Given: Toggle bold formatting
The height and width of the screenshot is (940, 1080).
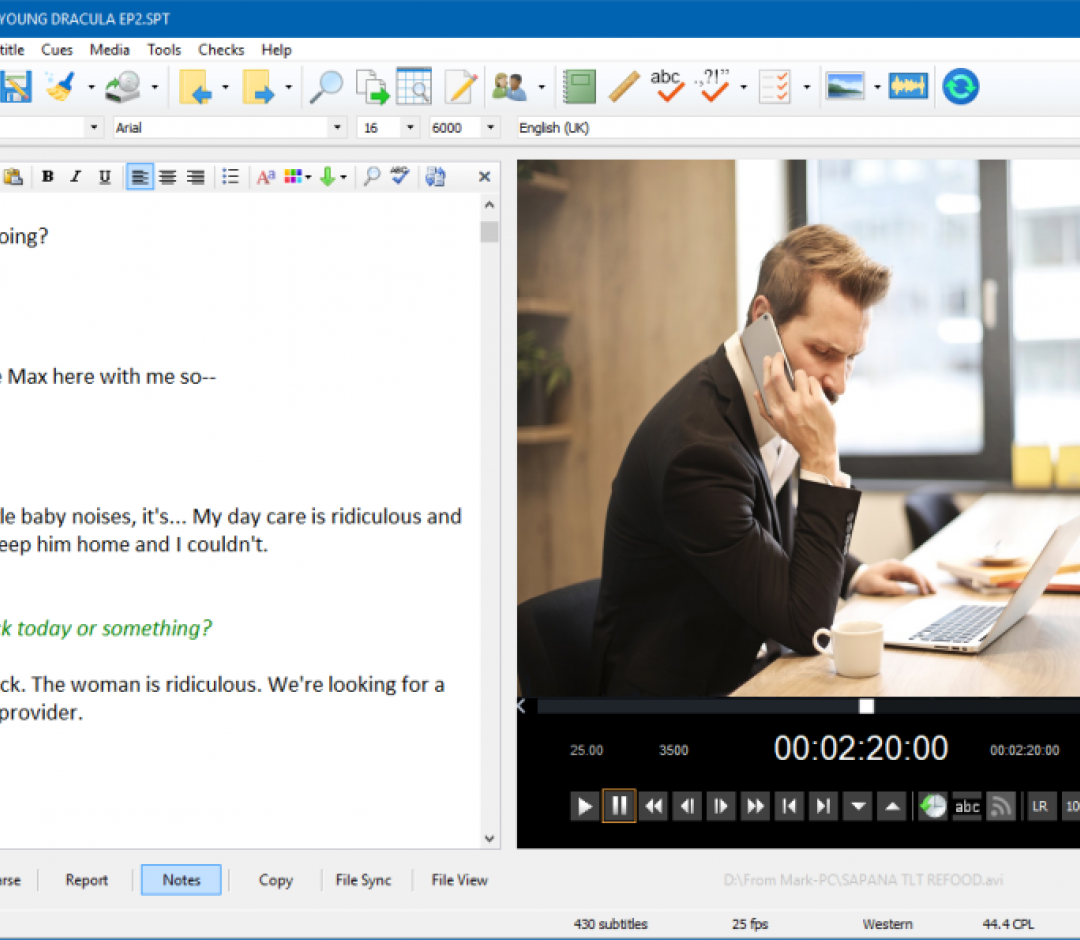Looking at the screenshot, I should coord(47,177).
